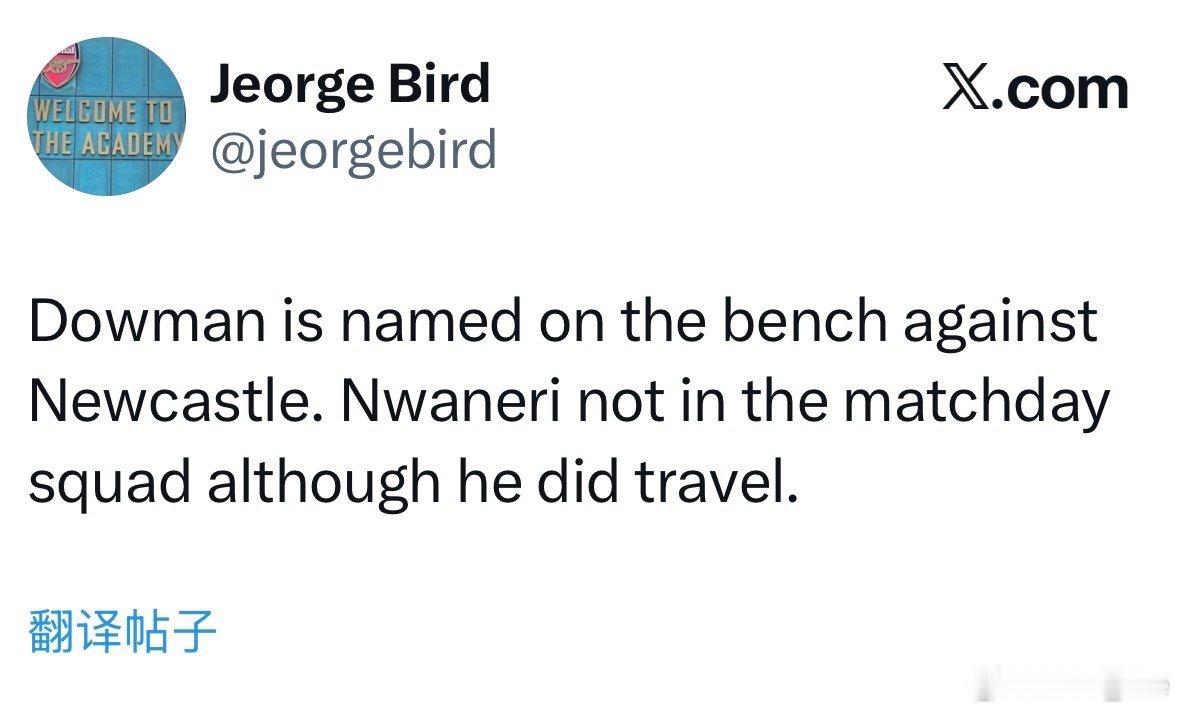Click the "THE ACADEMY" sign text in avatar

[106, 141]
